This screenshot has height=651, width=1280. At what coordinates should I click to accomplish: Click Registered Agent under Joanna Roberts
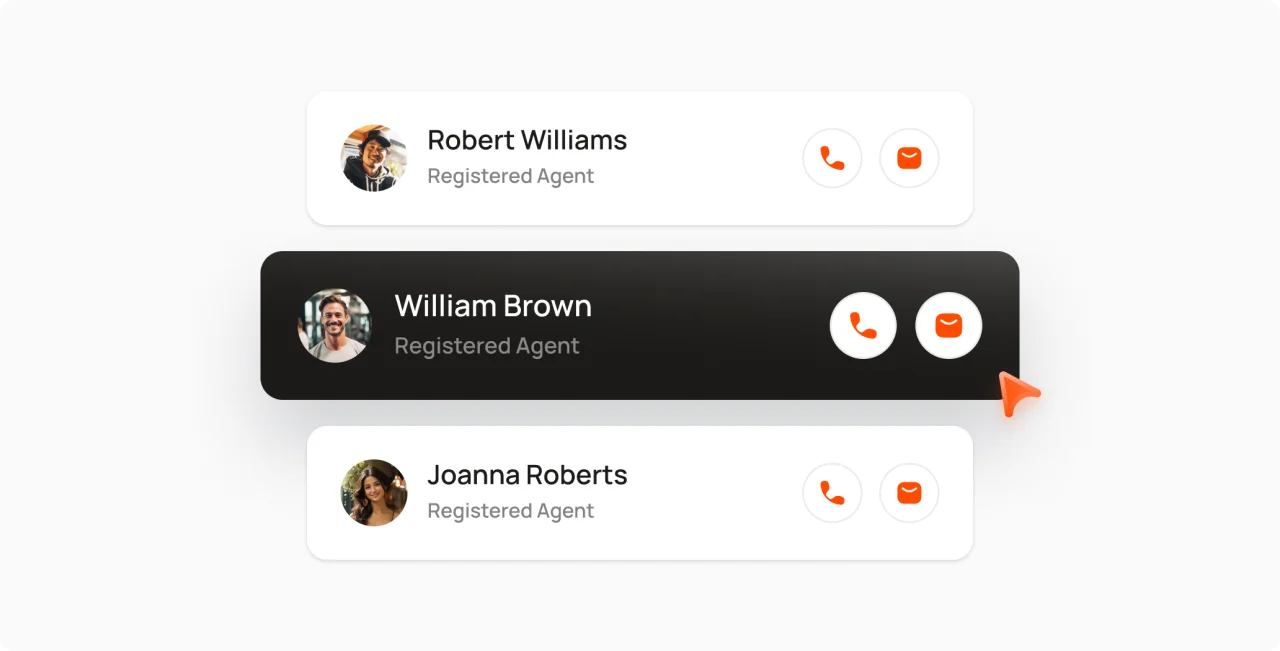[511, 511]
